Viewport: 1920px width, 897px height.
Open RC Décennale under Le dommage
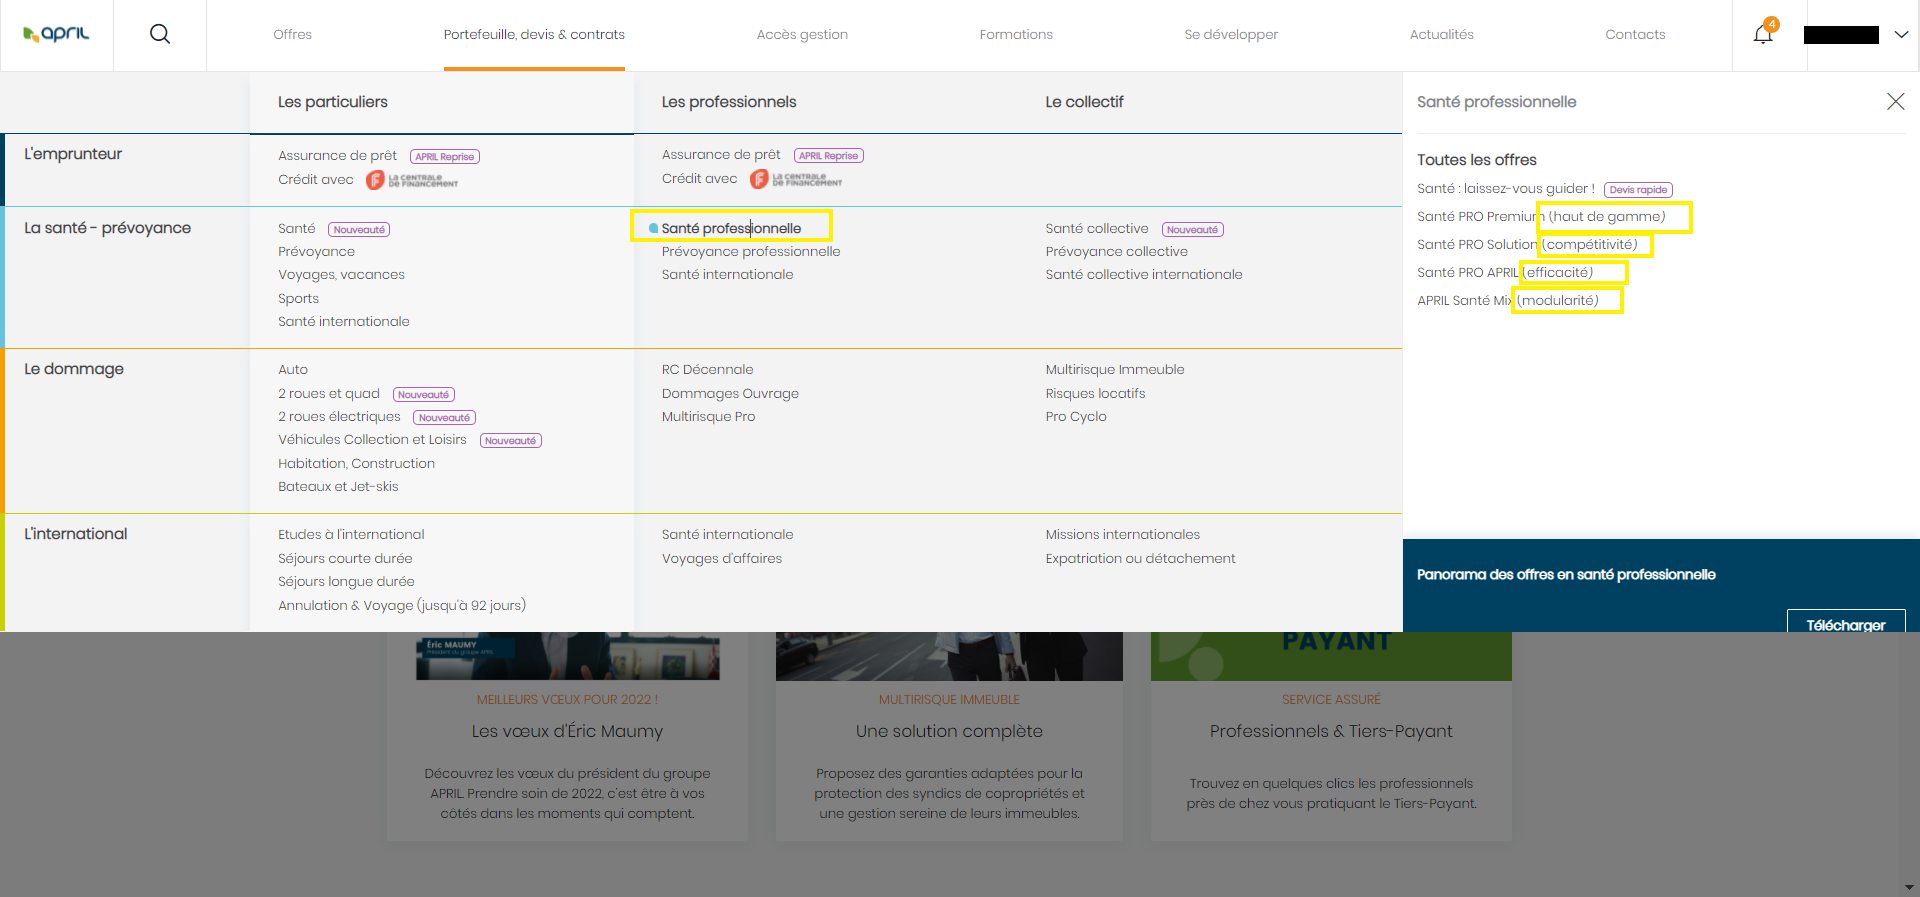707,370
